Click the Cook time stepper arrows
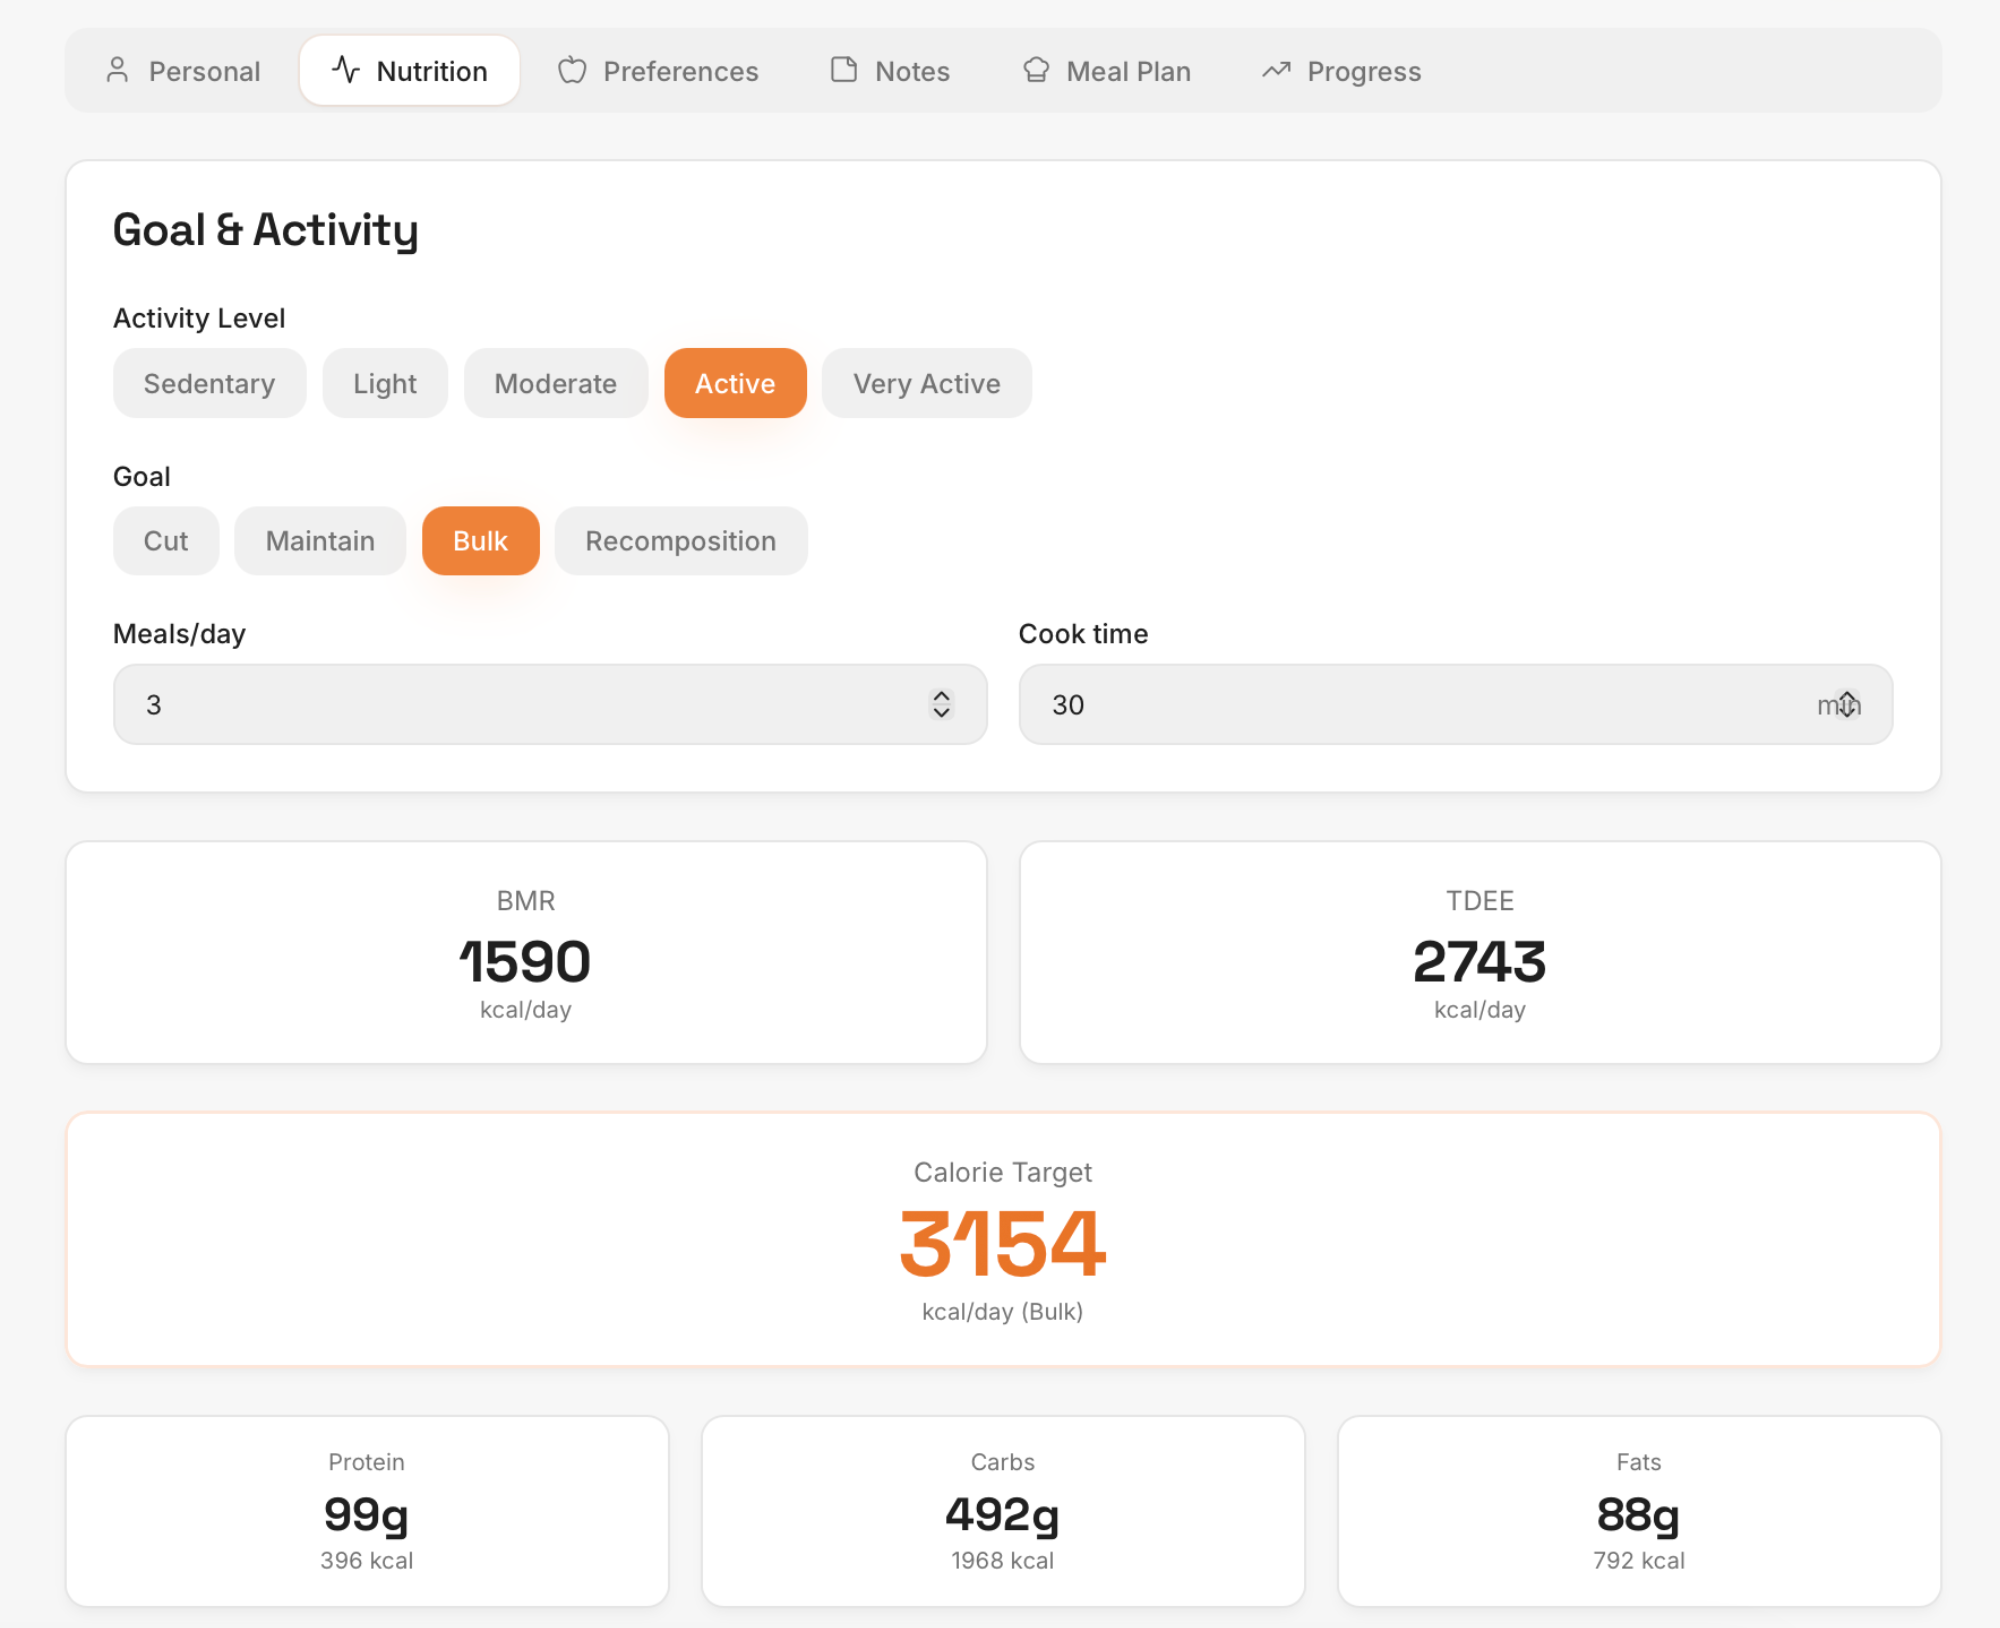2000x1628 pixels. click(x=1847, y=704)
